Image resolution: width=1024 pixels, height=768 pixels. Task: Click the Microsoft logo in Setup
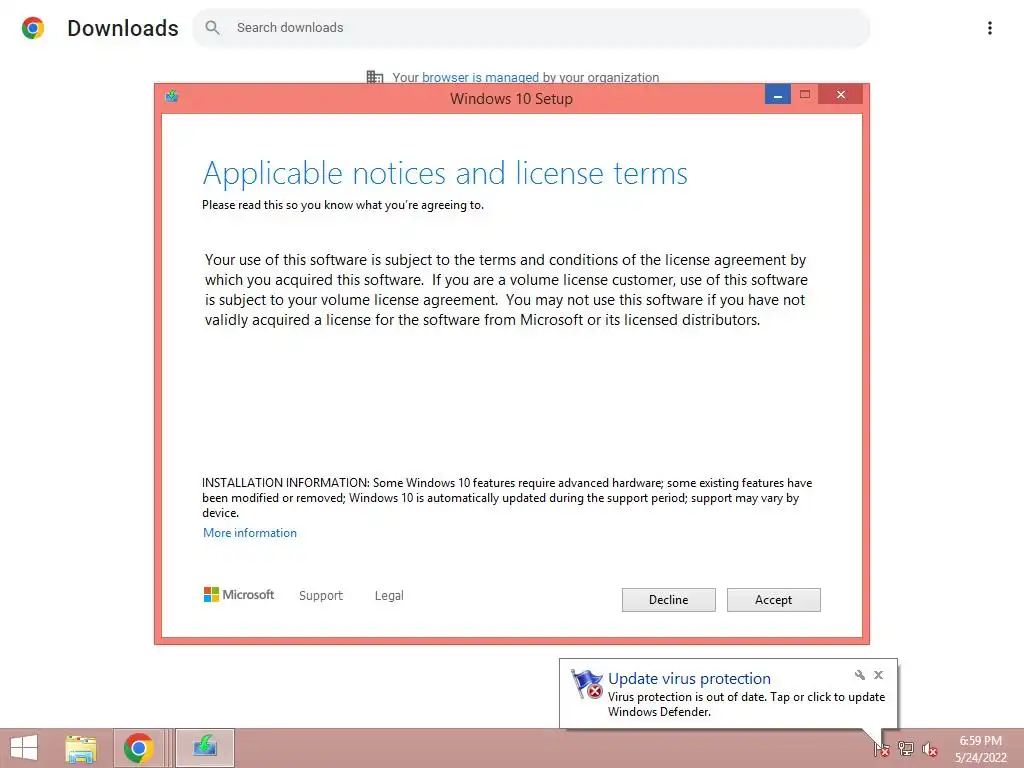pyautogui.click(x=239, y=594)
